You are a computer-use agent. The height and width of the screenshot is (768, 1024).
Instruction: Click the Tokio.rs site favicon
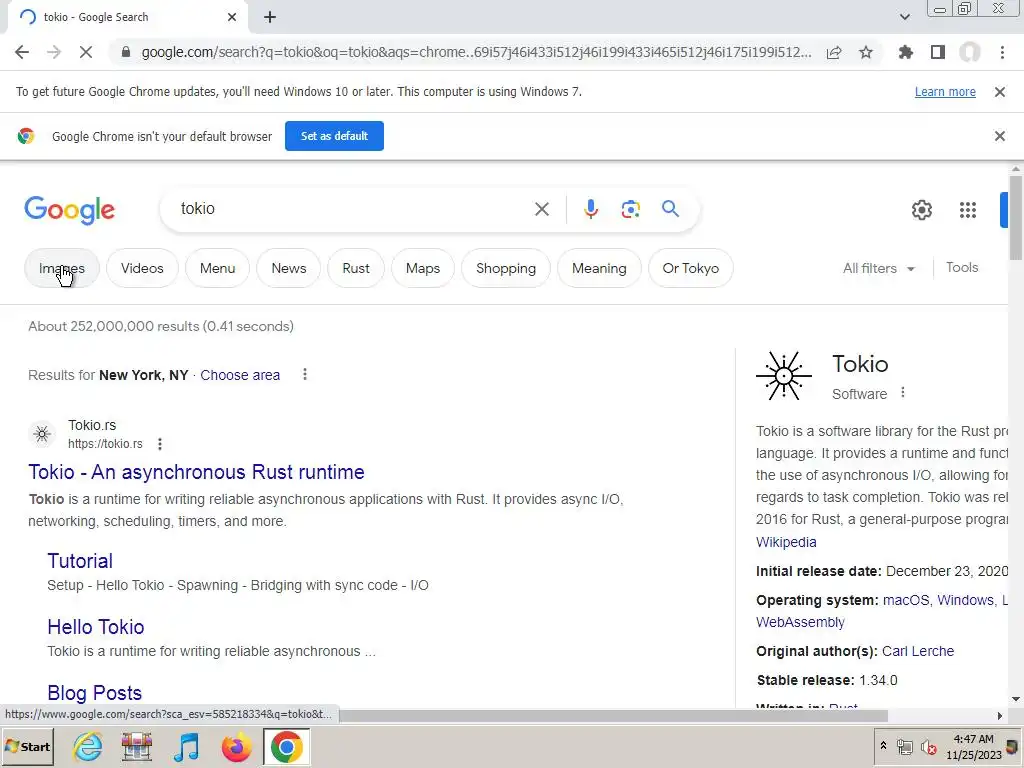(42, 434)
